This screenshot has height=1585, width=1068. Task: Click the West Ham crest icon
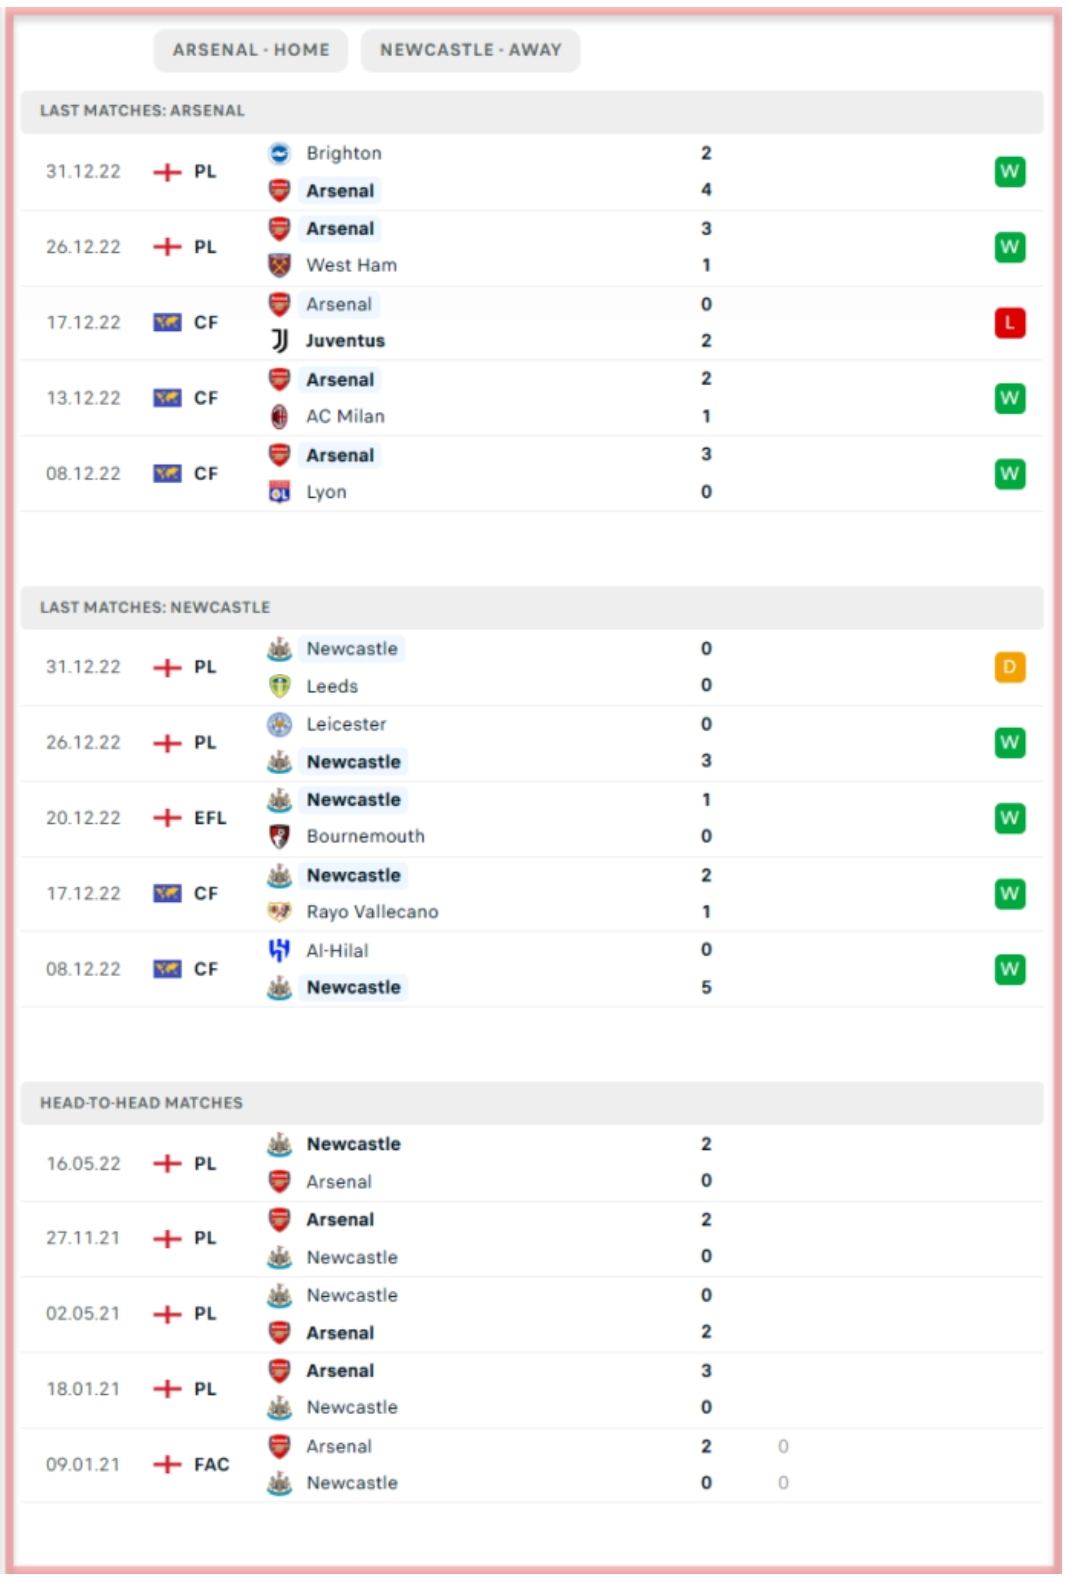point(280,265)
